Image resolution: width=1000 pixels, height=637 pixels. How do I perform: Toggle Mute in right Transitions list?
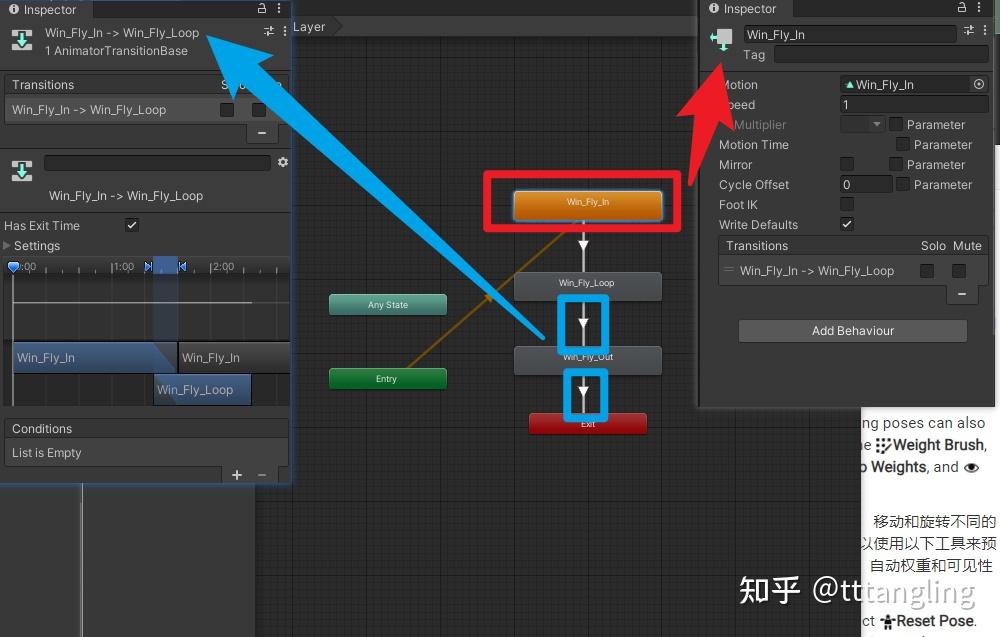[x=959, y=271]
